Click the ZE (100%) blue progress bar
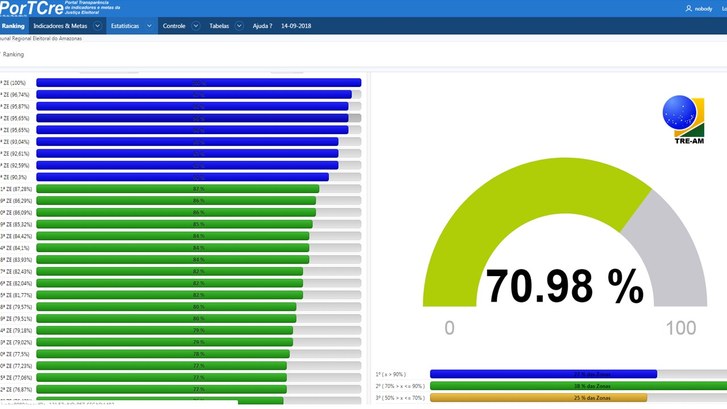The width and height of the screenshot is (727, 409). tap(198, 83)
